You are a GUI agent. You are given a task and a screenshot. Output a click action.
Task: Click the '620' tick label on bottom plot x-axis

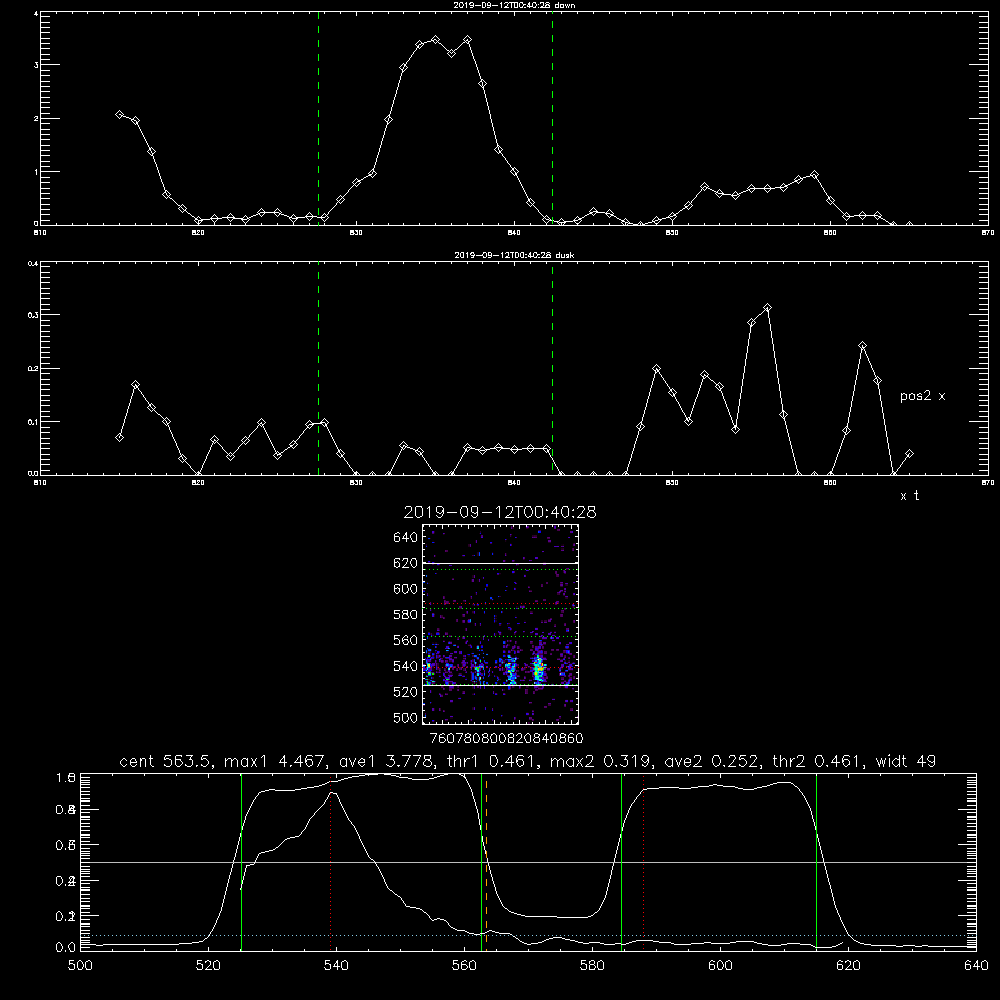[848, 966]
